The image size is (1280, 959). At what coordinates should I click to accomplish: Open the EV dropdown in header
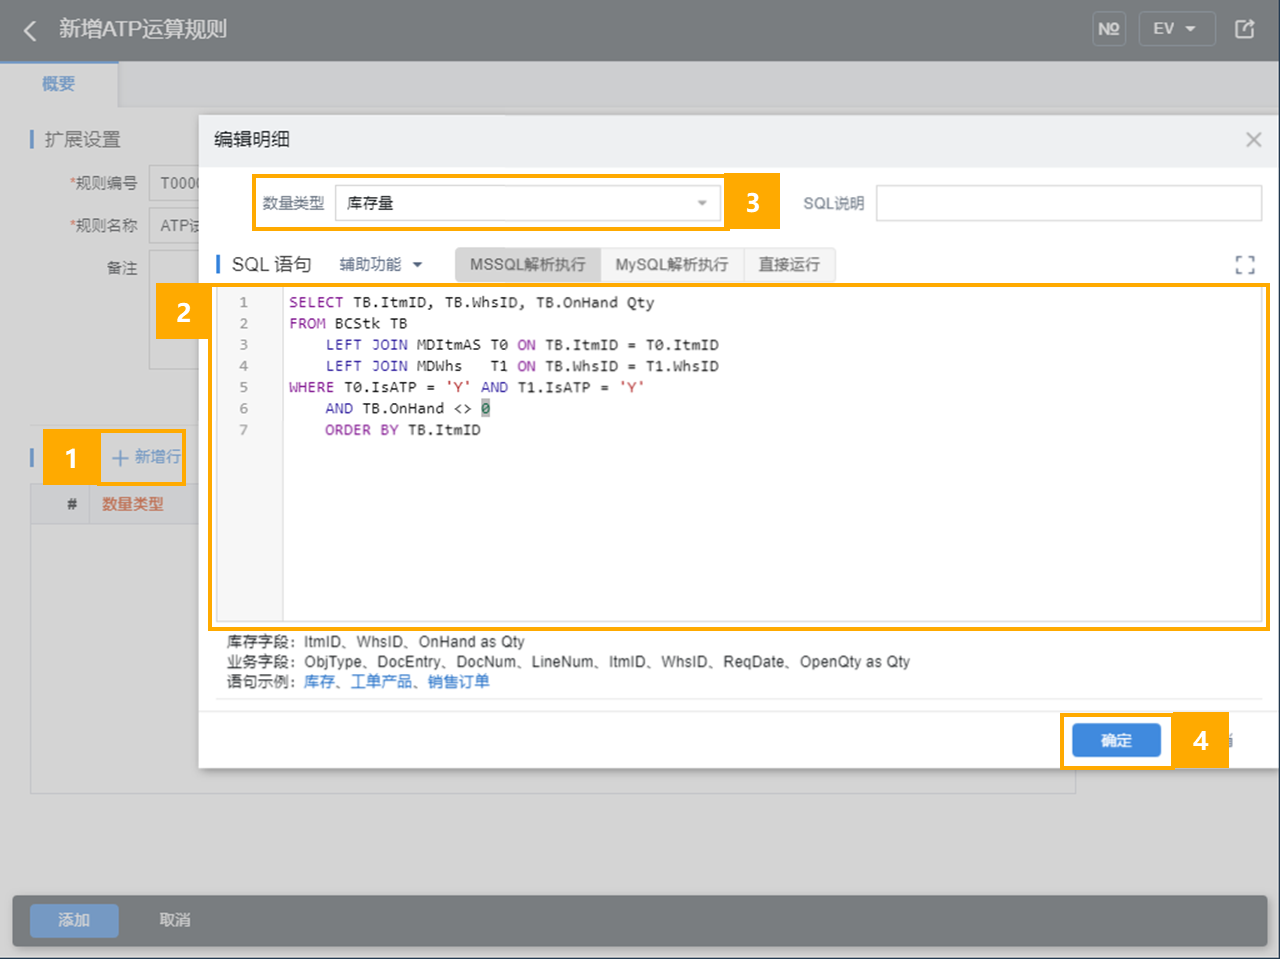click(x=1177, y=29)
